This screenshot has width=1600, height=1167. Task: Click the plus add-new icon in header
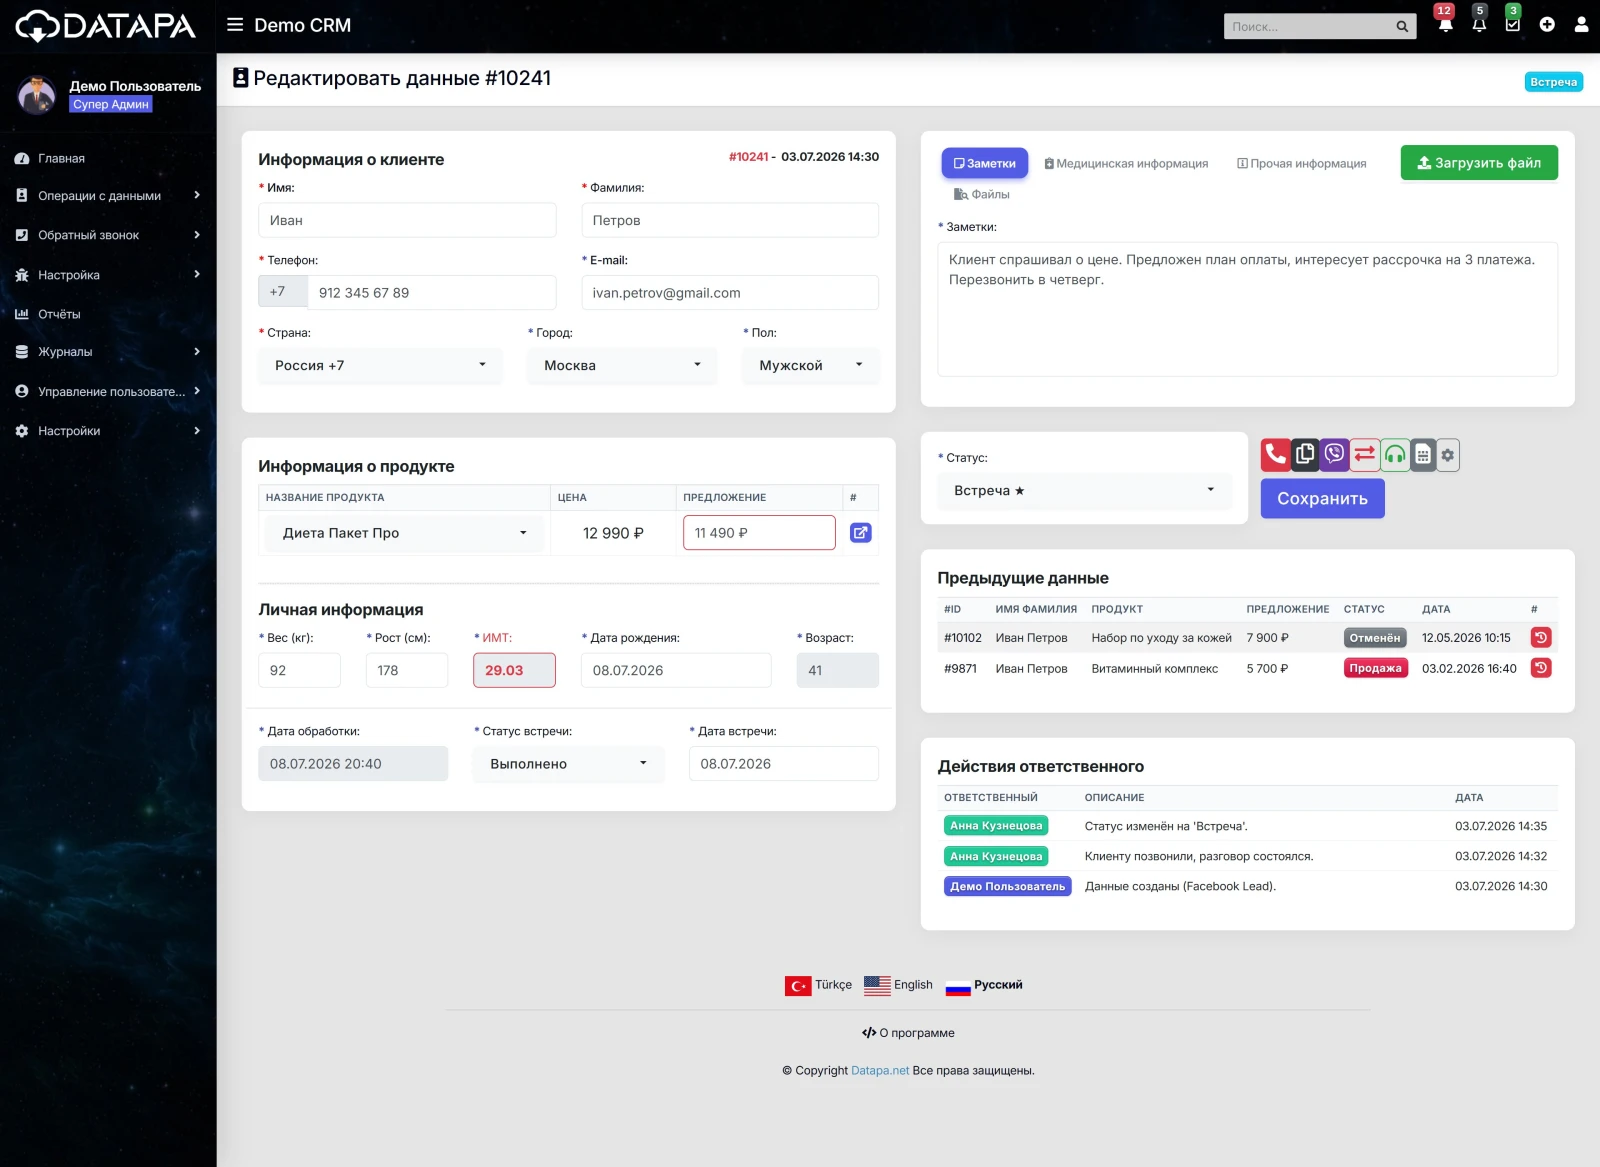[1547, 25]
